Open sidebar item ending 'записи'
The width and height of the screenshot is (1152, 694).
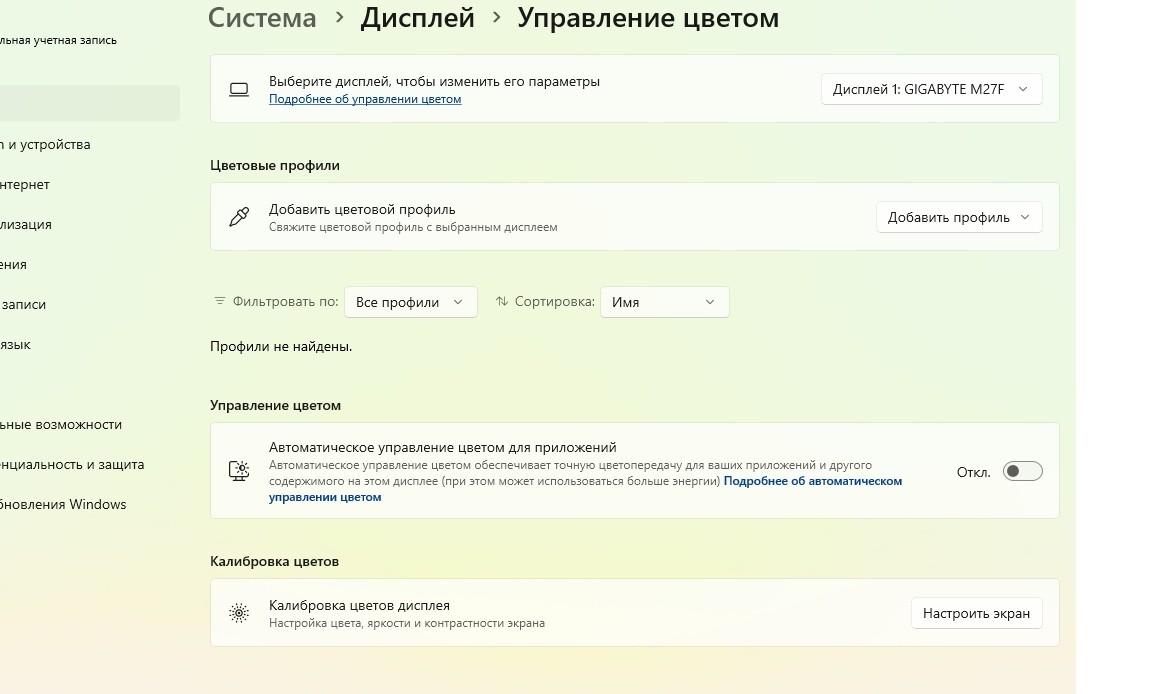pos(23,304)
